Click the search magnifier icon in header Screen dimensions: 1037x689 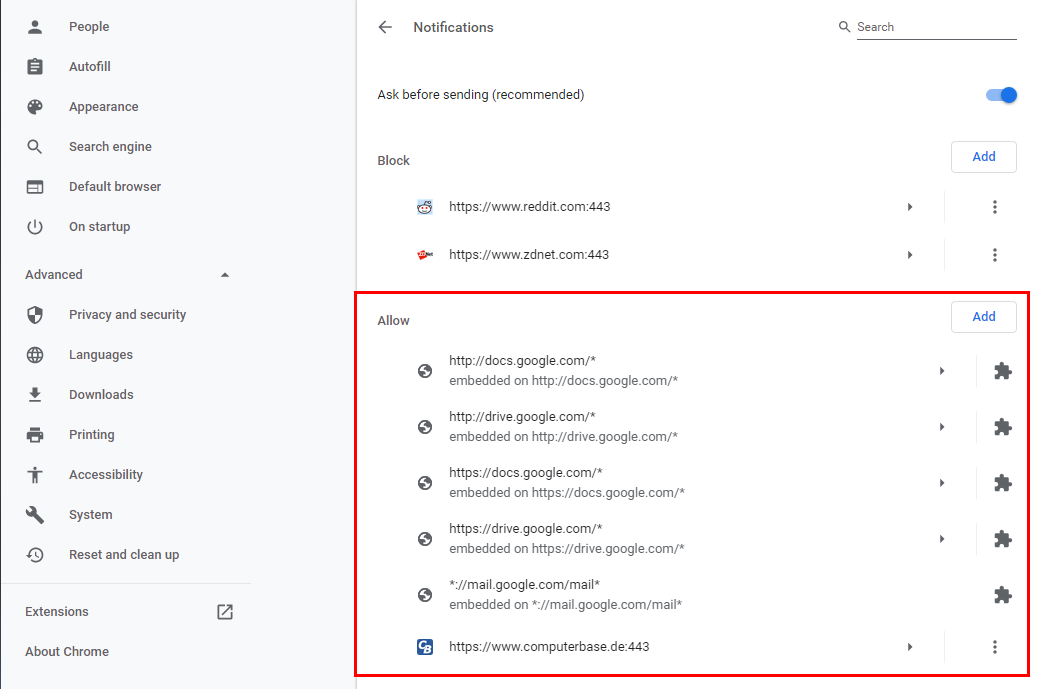point(844,27)
